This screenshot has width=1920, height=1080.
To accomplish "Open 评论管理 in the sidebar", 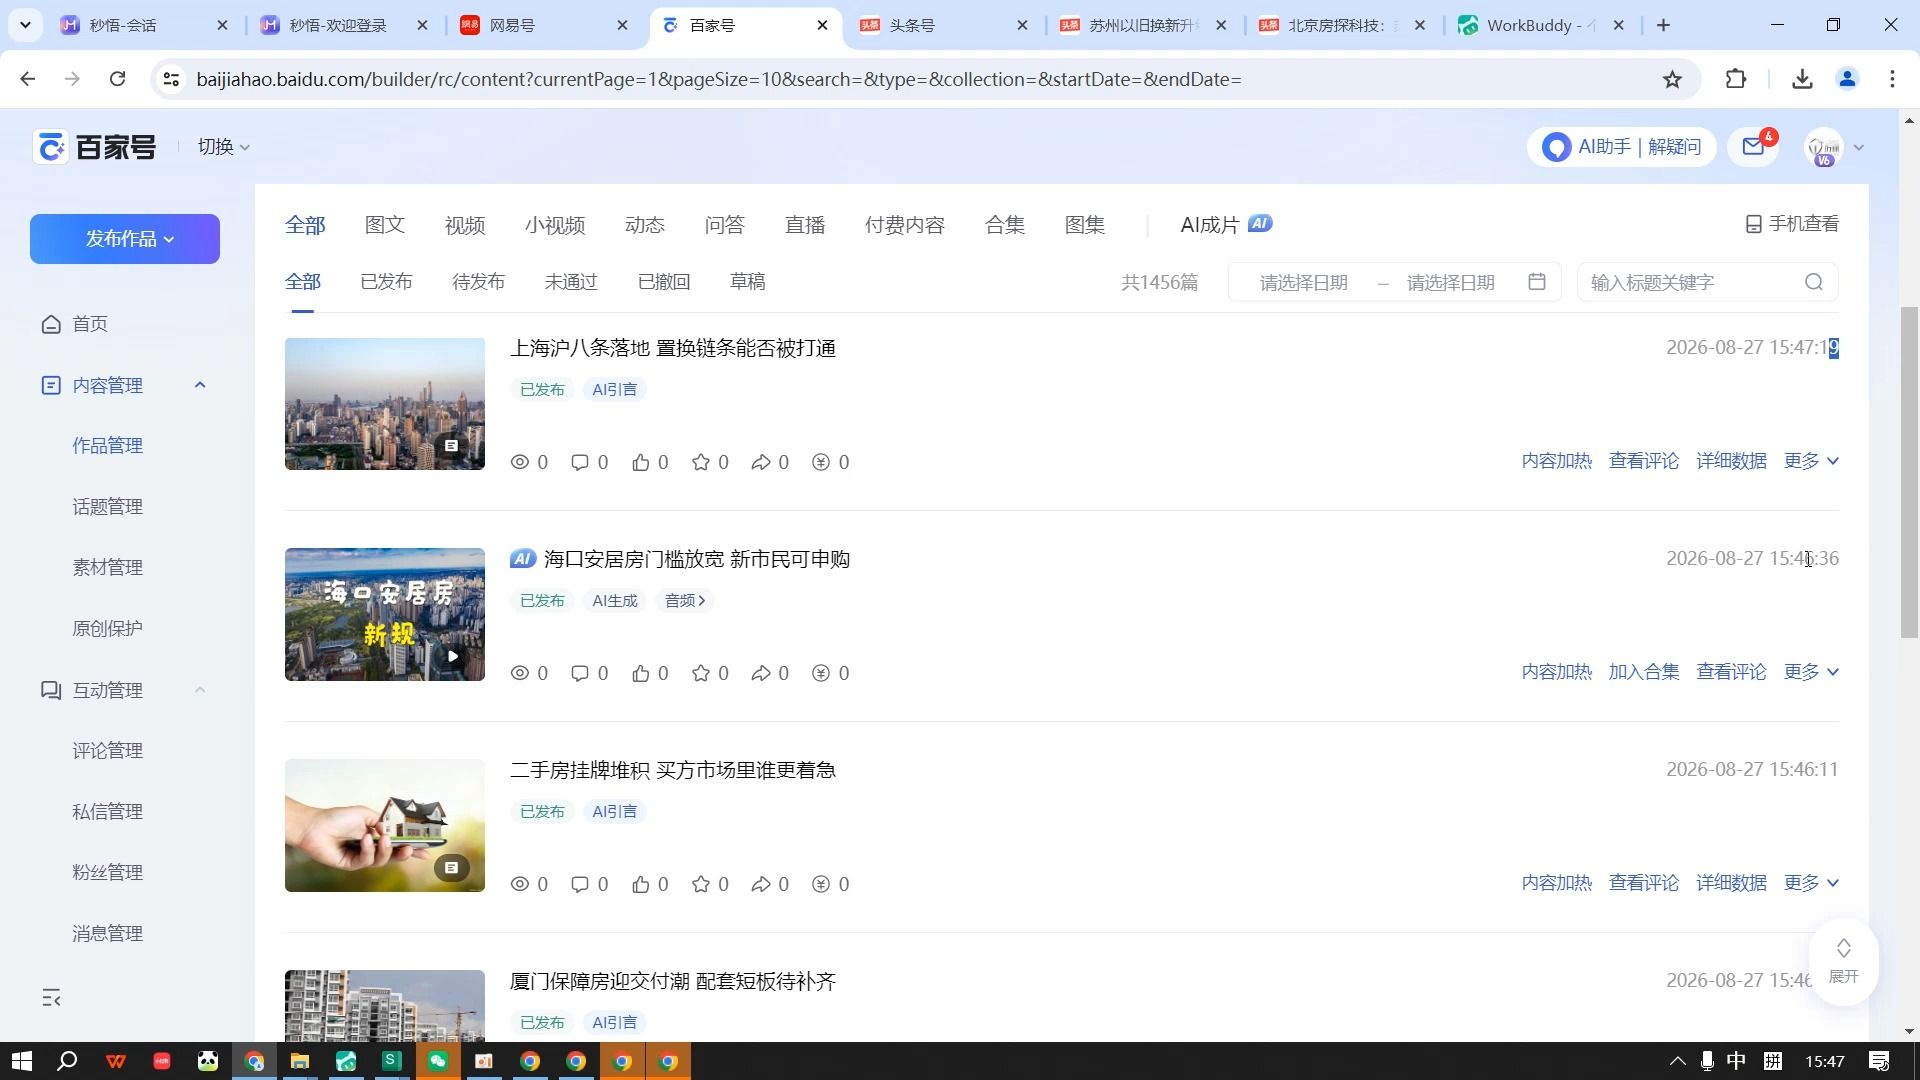I will pyautogui.click(x=107, y=751).
